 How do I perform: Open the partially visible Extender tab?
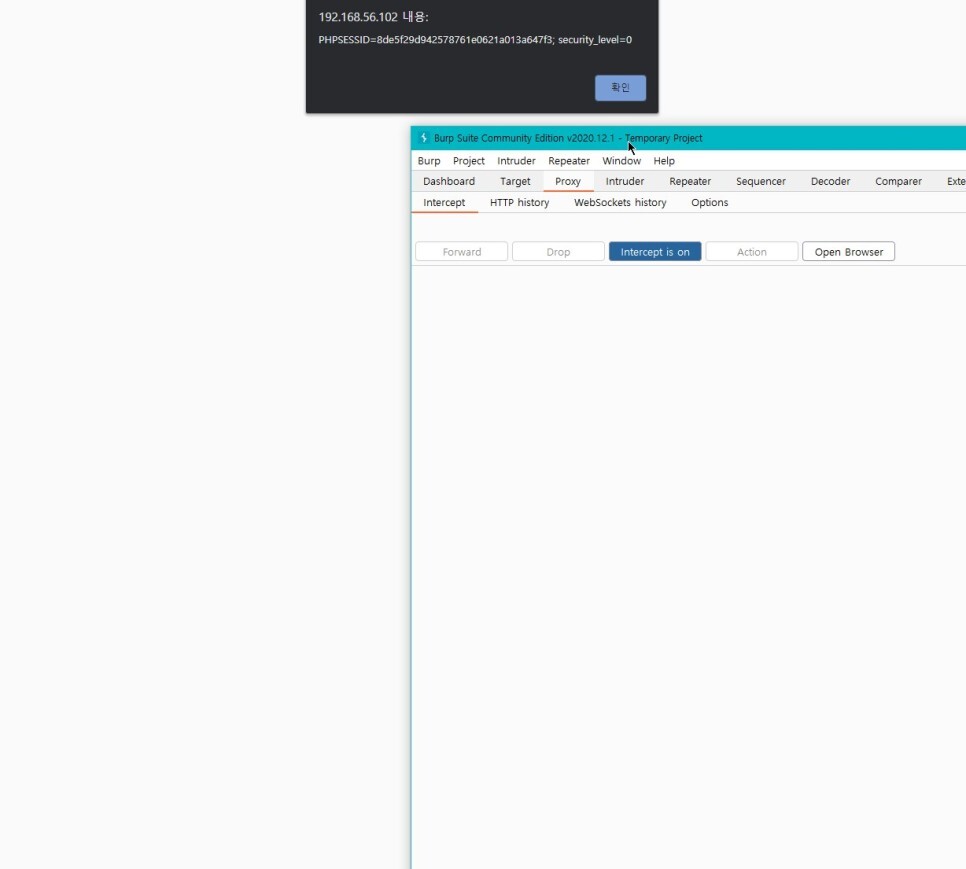point(956,181)
